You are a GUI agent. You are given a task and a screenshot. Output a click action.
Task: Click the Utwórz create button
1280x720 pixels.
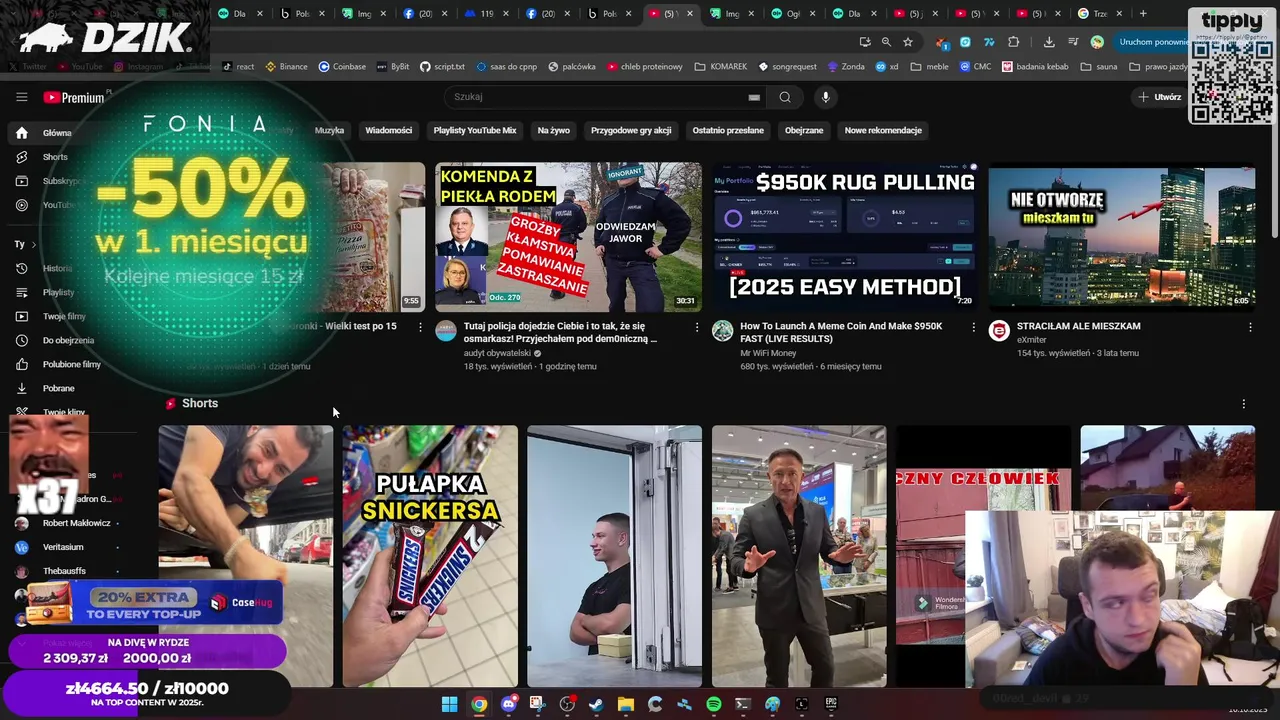(1159, 97)
